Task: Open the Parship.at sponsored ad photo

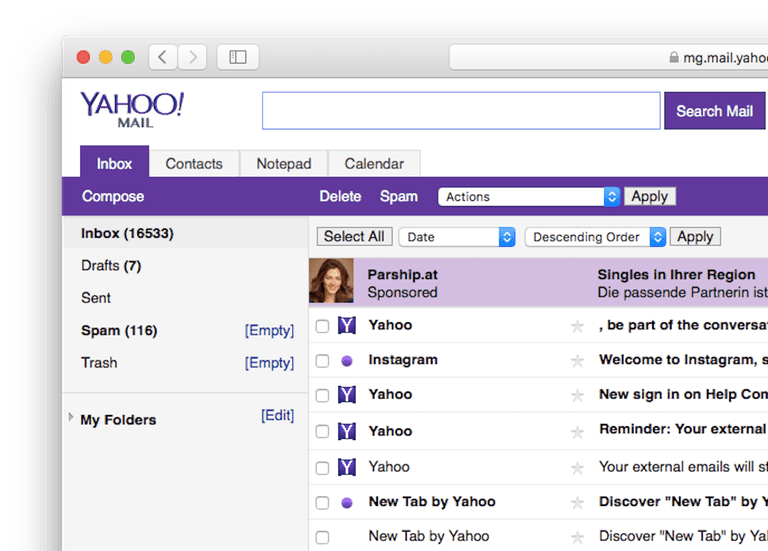Action: click(331, 281)
